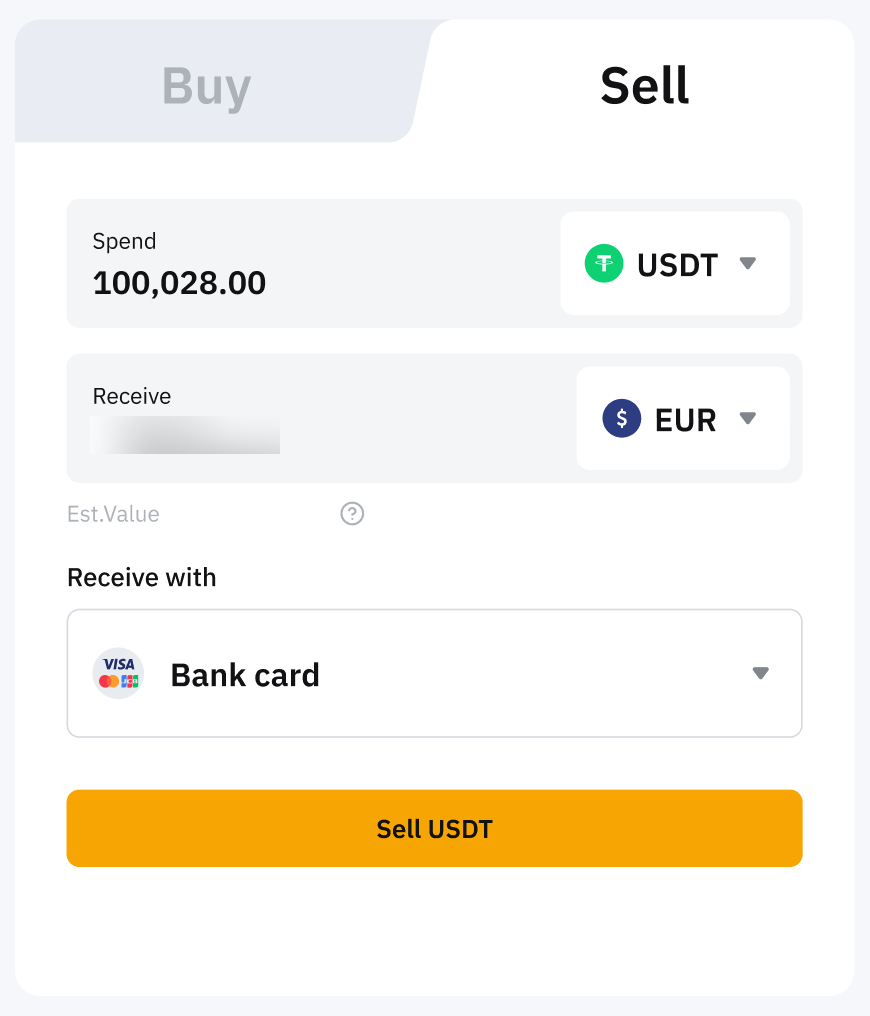Image resolution: width=870 pixels, height=1016 pixels.
Task: Switch to the Buy tab
Action: [207, 86]
